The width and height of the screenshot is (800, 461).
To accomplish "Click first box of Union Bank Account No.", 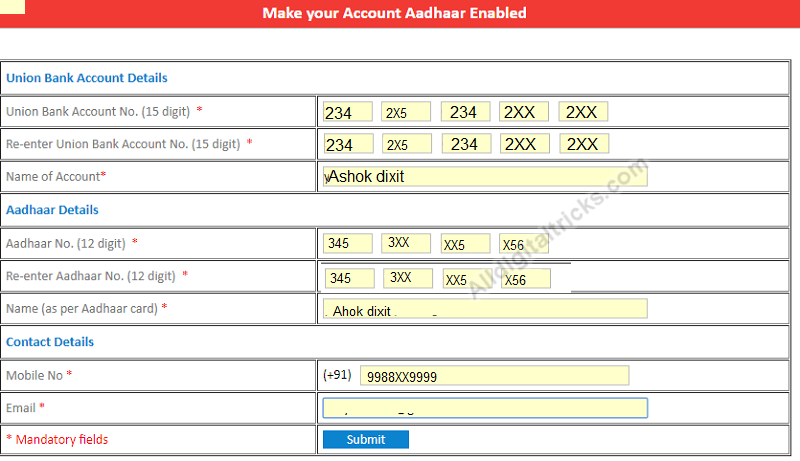I will pos(347,112).
